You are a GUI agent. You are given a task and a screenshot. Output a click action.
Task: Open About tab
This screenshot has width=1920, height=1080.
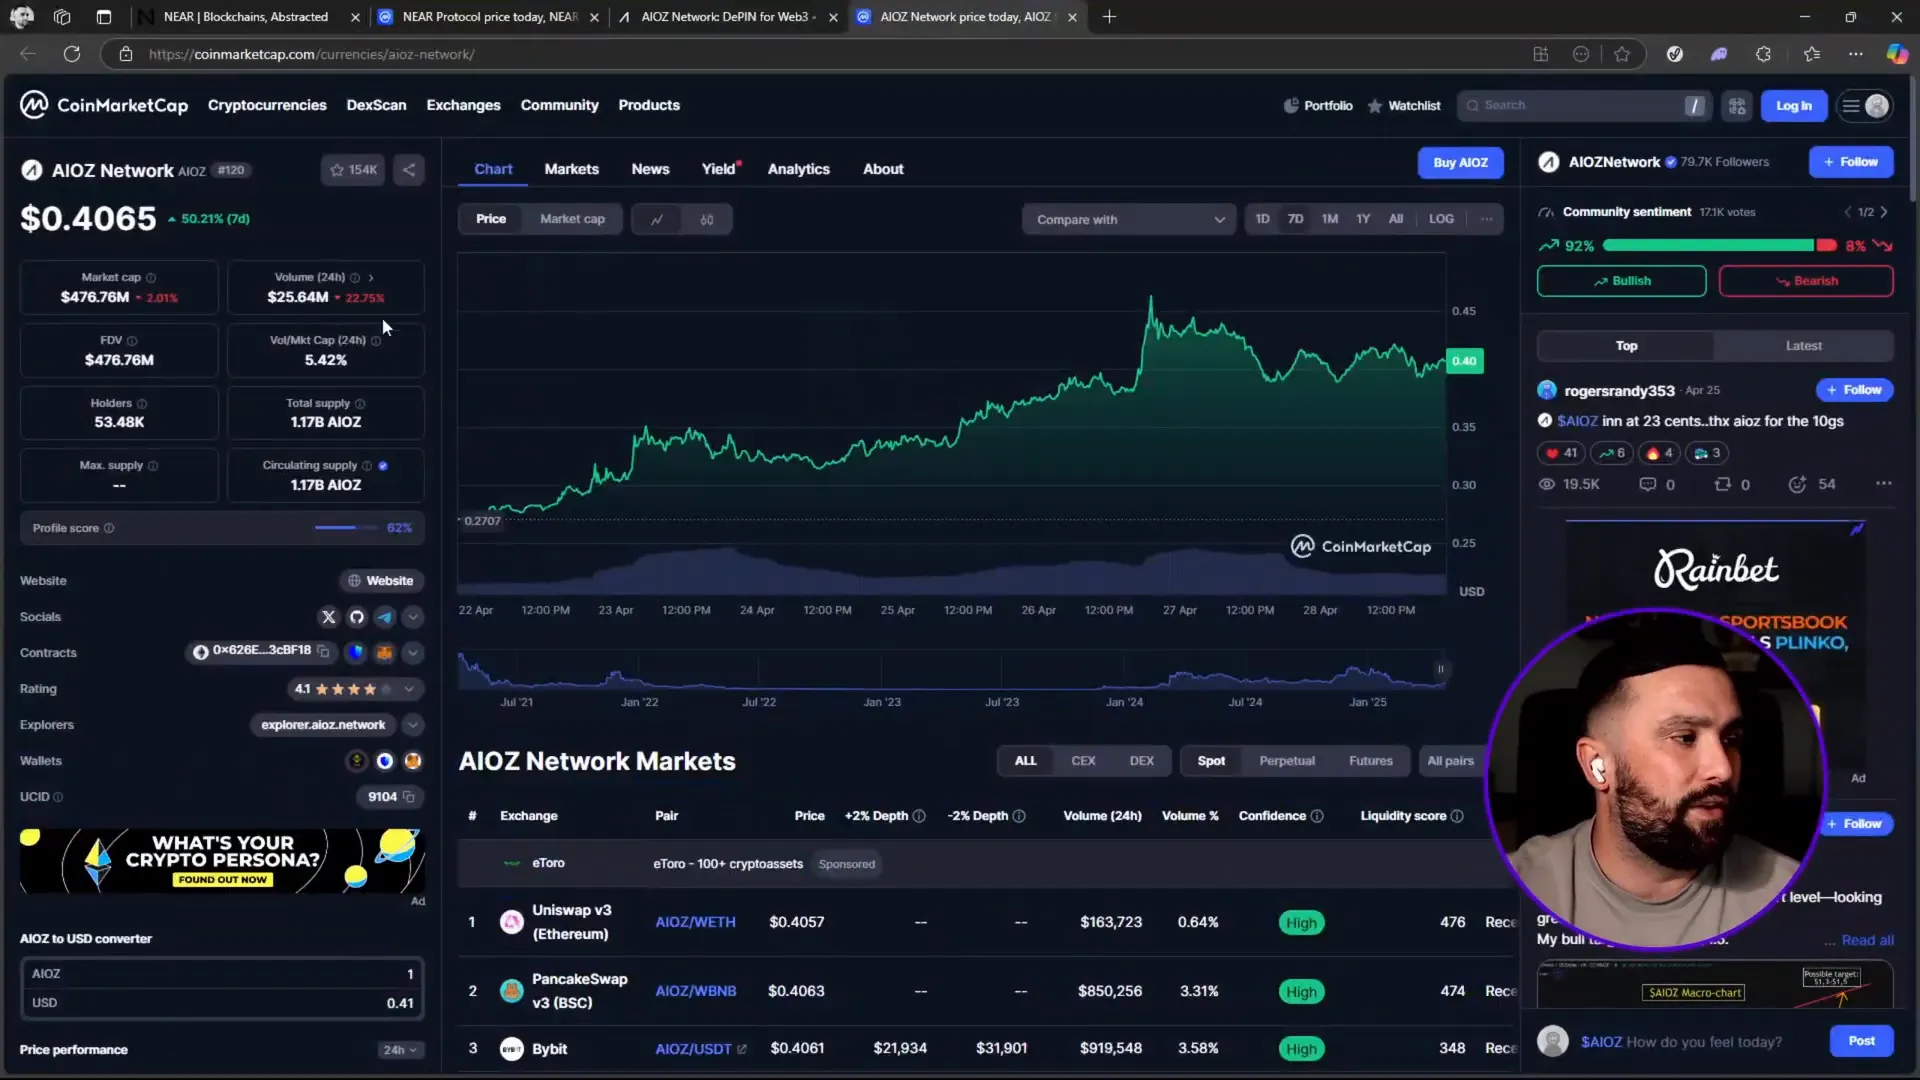tap(883, 169)
